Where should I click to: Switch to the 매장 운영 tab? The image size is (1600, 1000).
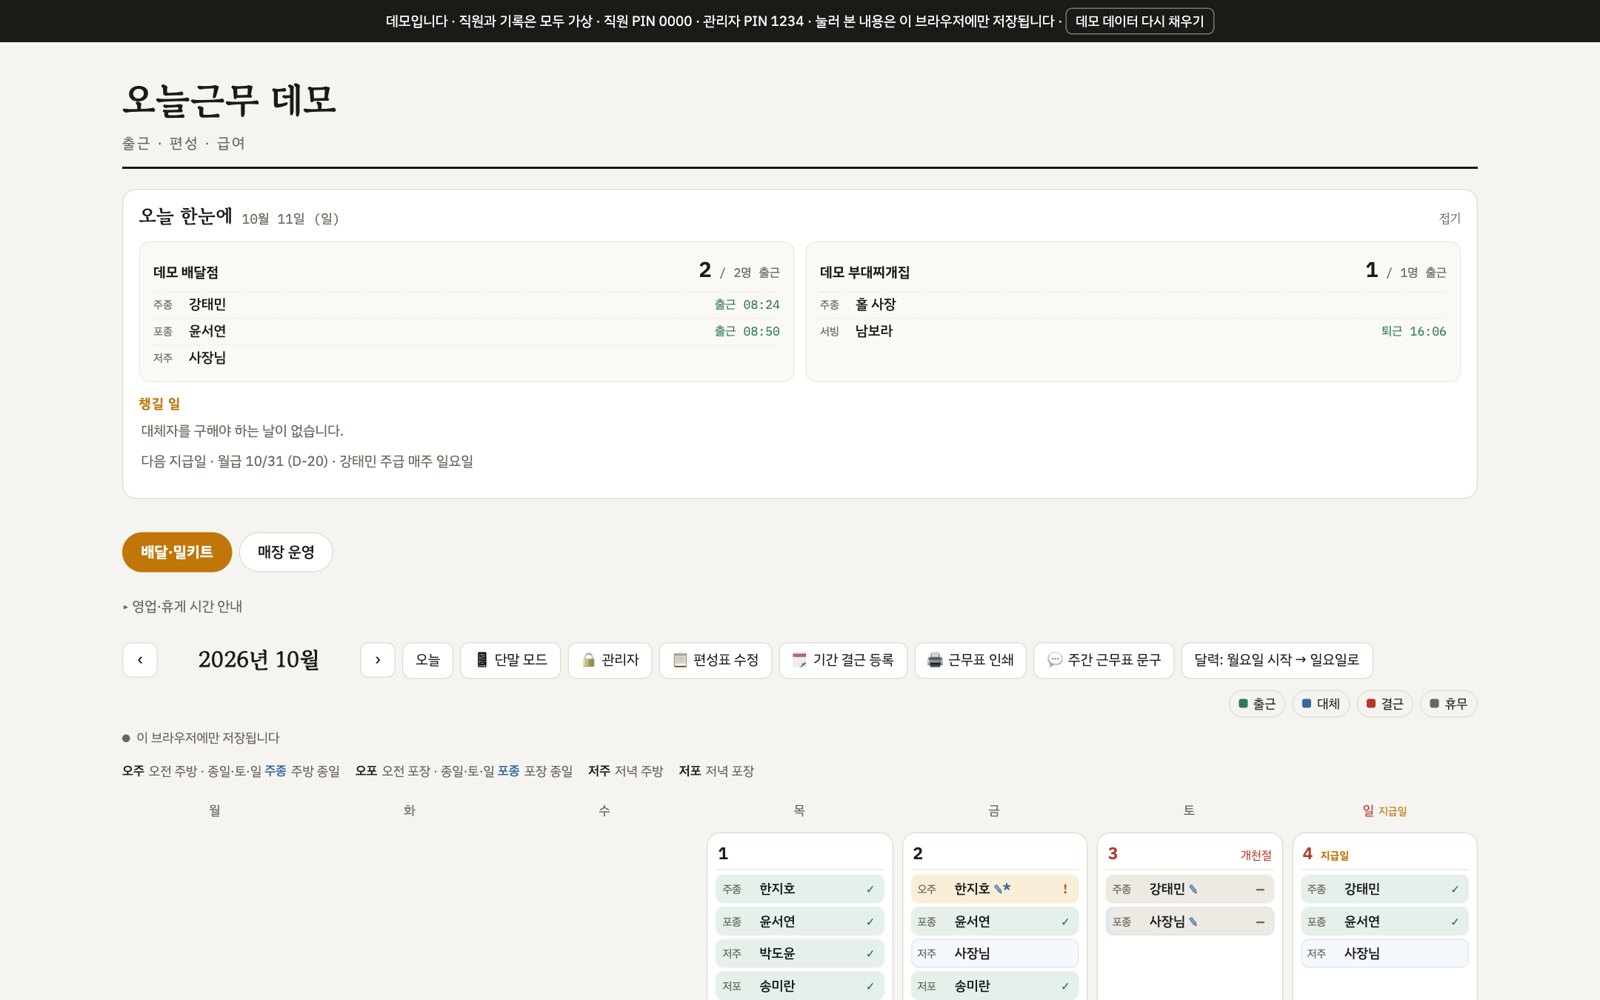point(286,552)
